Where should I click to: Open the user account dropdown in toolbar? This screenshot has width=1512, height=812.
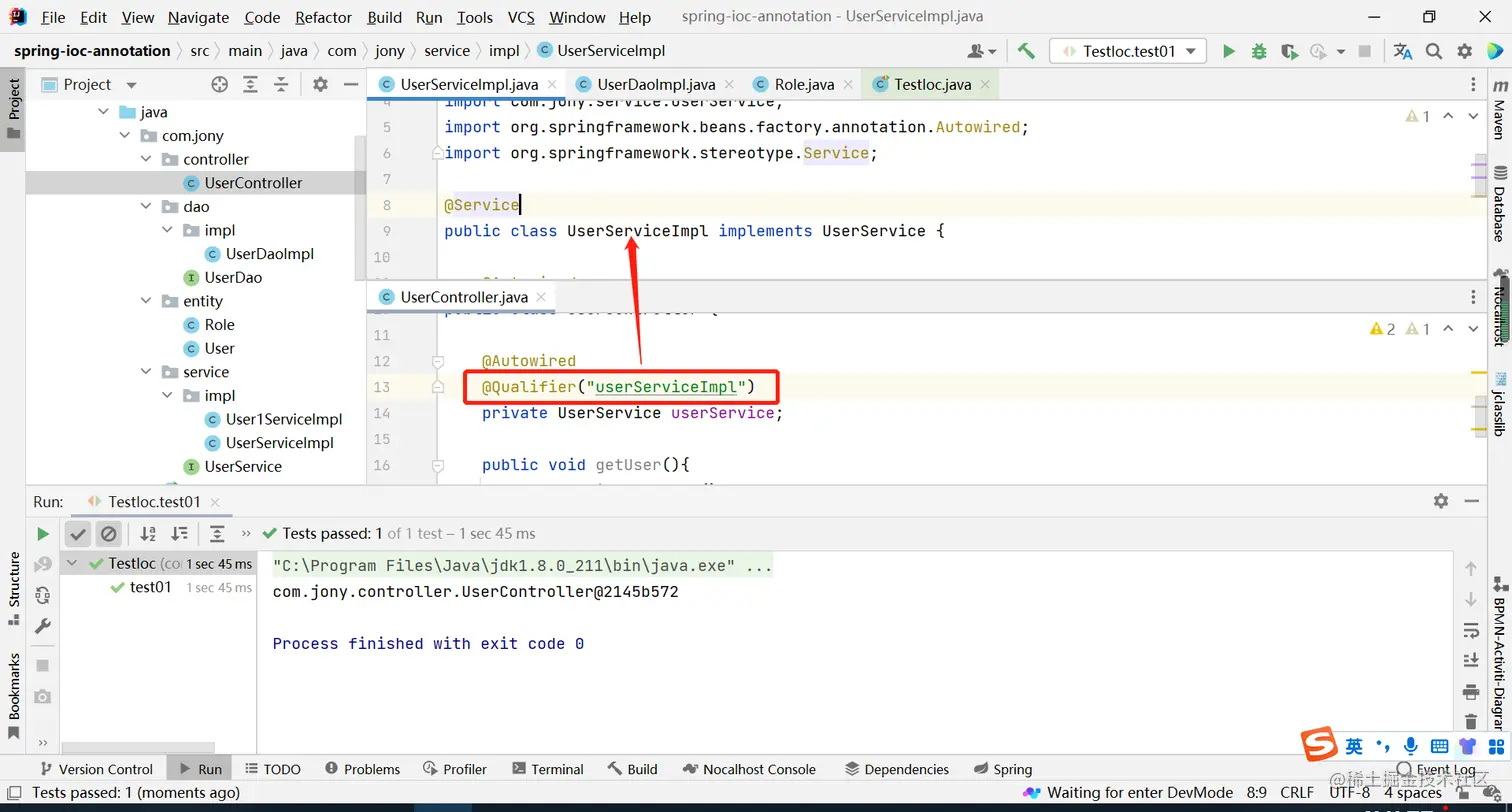click(982, 51)
